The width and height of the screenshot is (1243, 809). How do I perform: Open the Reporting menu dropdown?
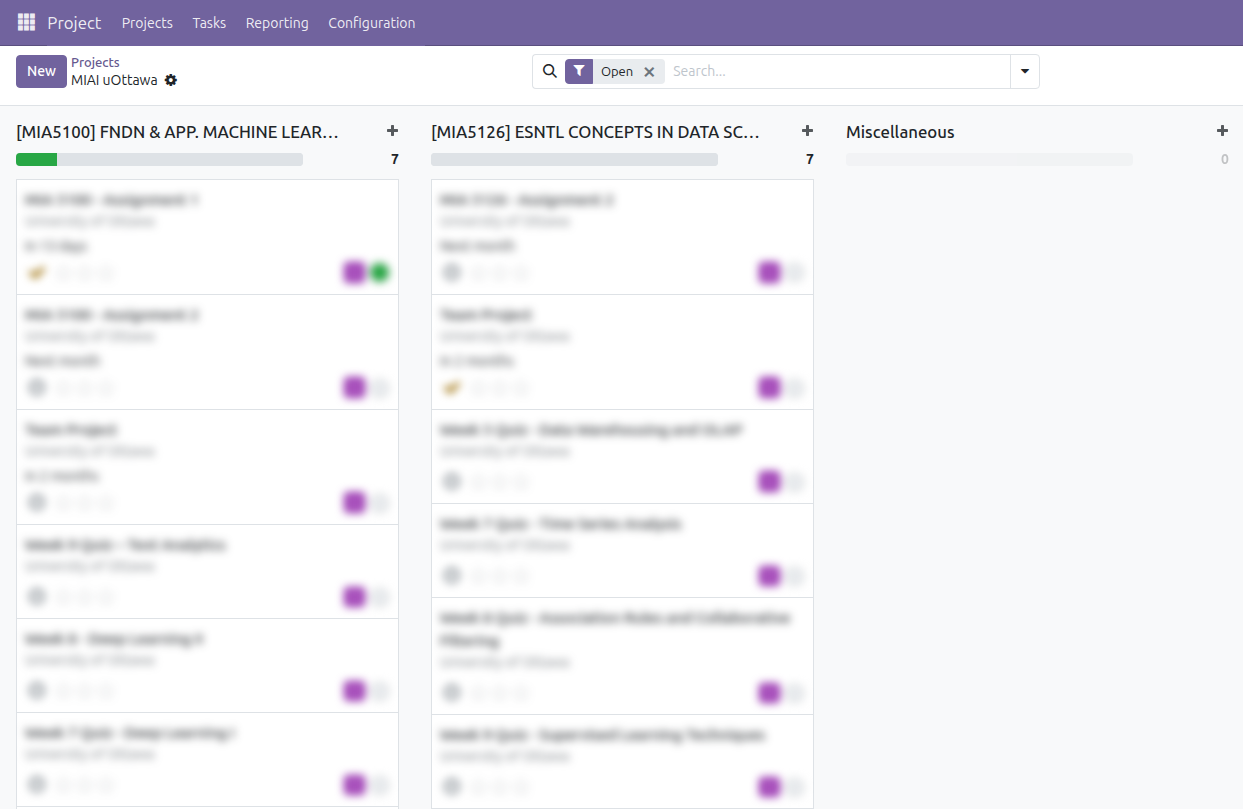277,22
